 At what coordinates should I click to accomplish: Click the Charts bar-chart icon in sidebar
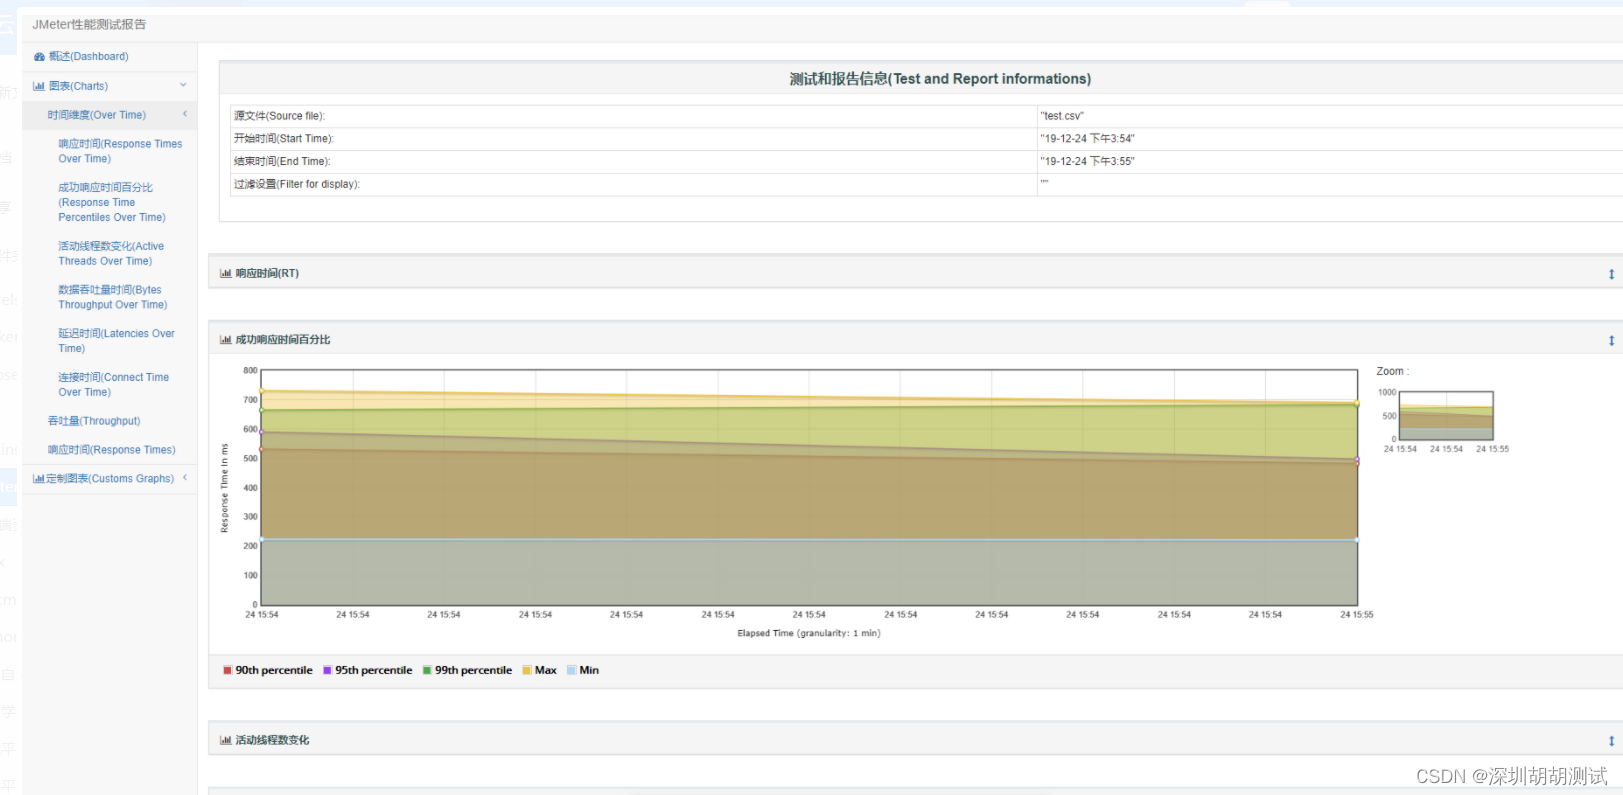39,86
